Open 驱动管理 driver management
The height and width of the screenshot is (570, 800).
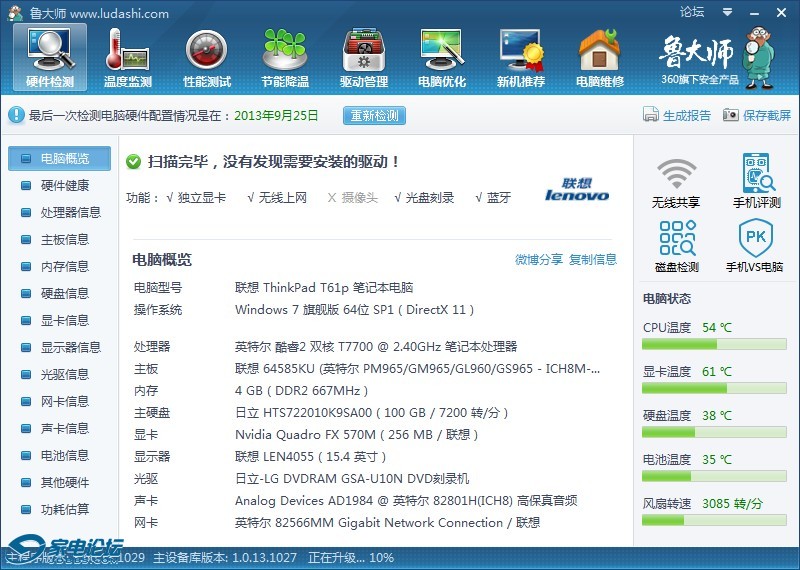[363, 56]
